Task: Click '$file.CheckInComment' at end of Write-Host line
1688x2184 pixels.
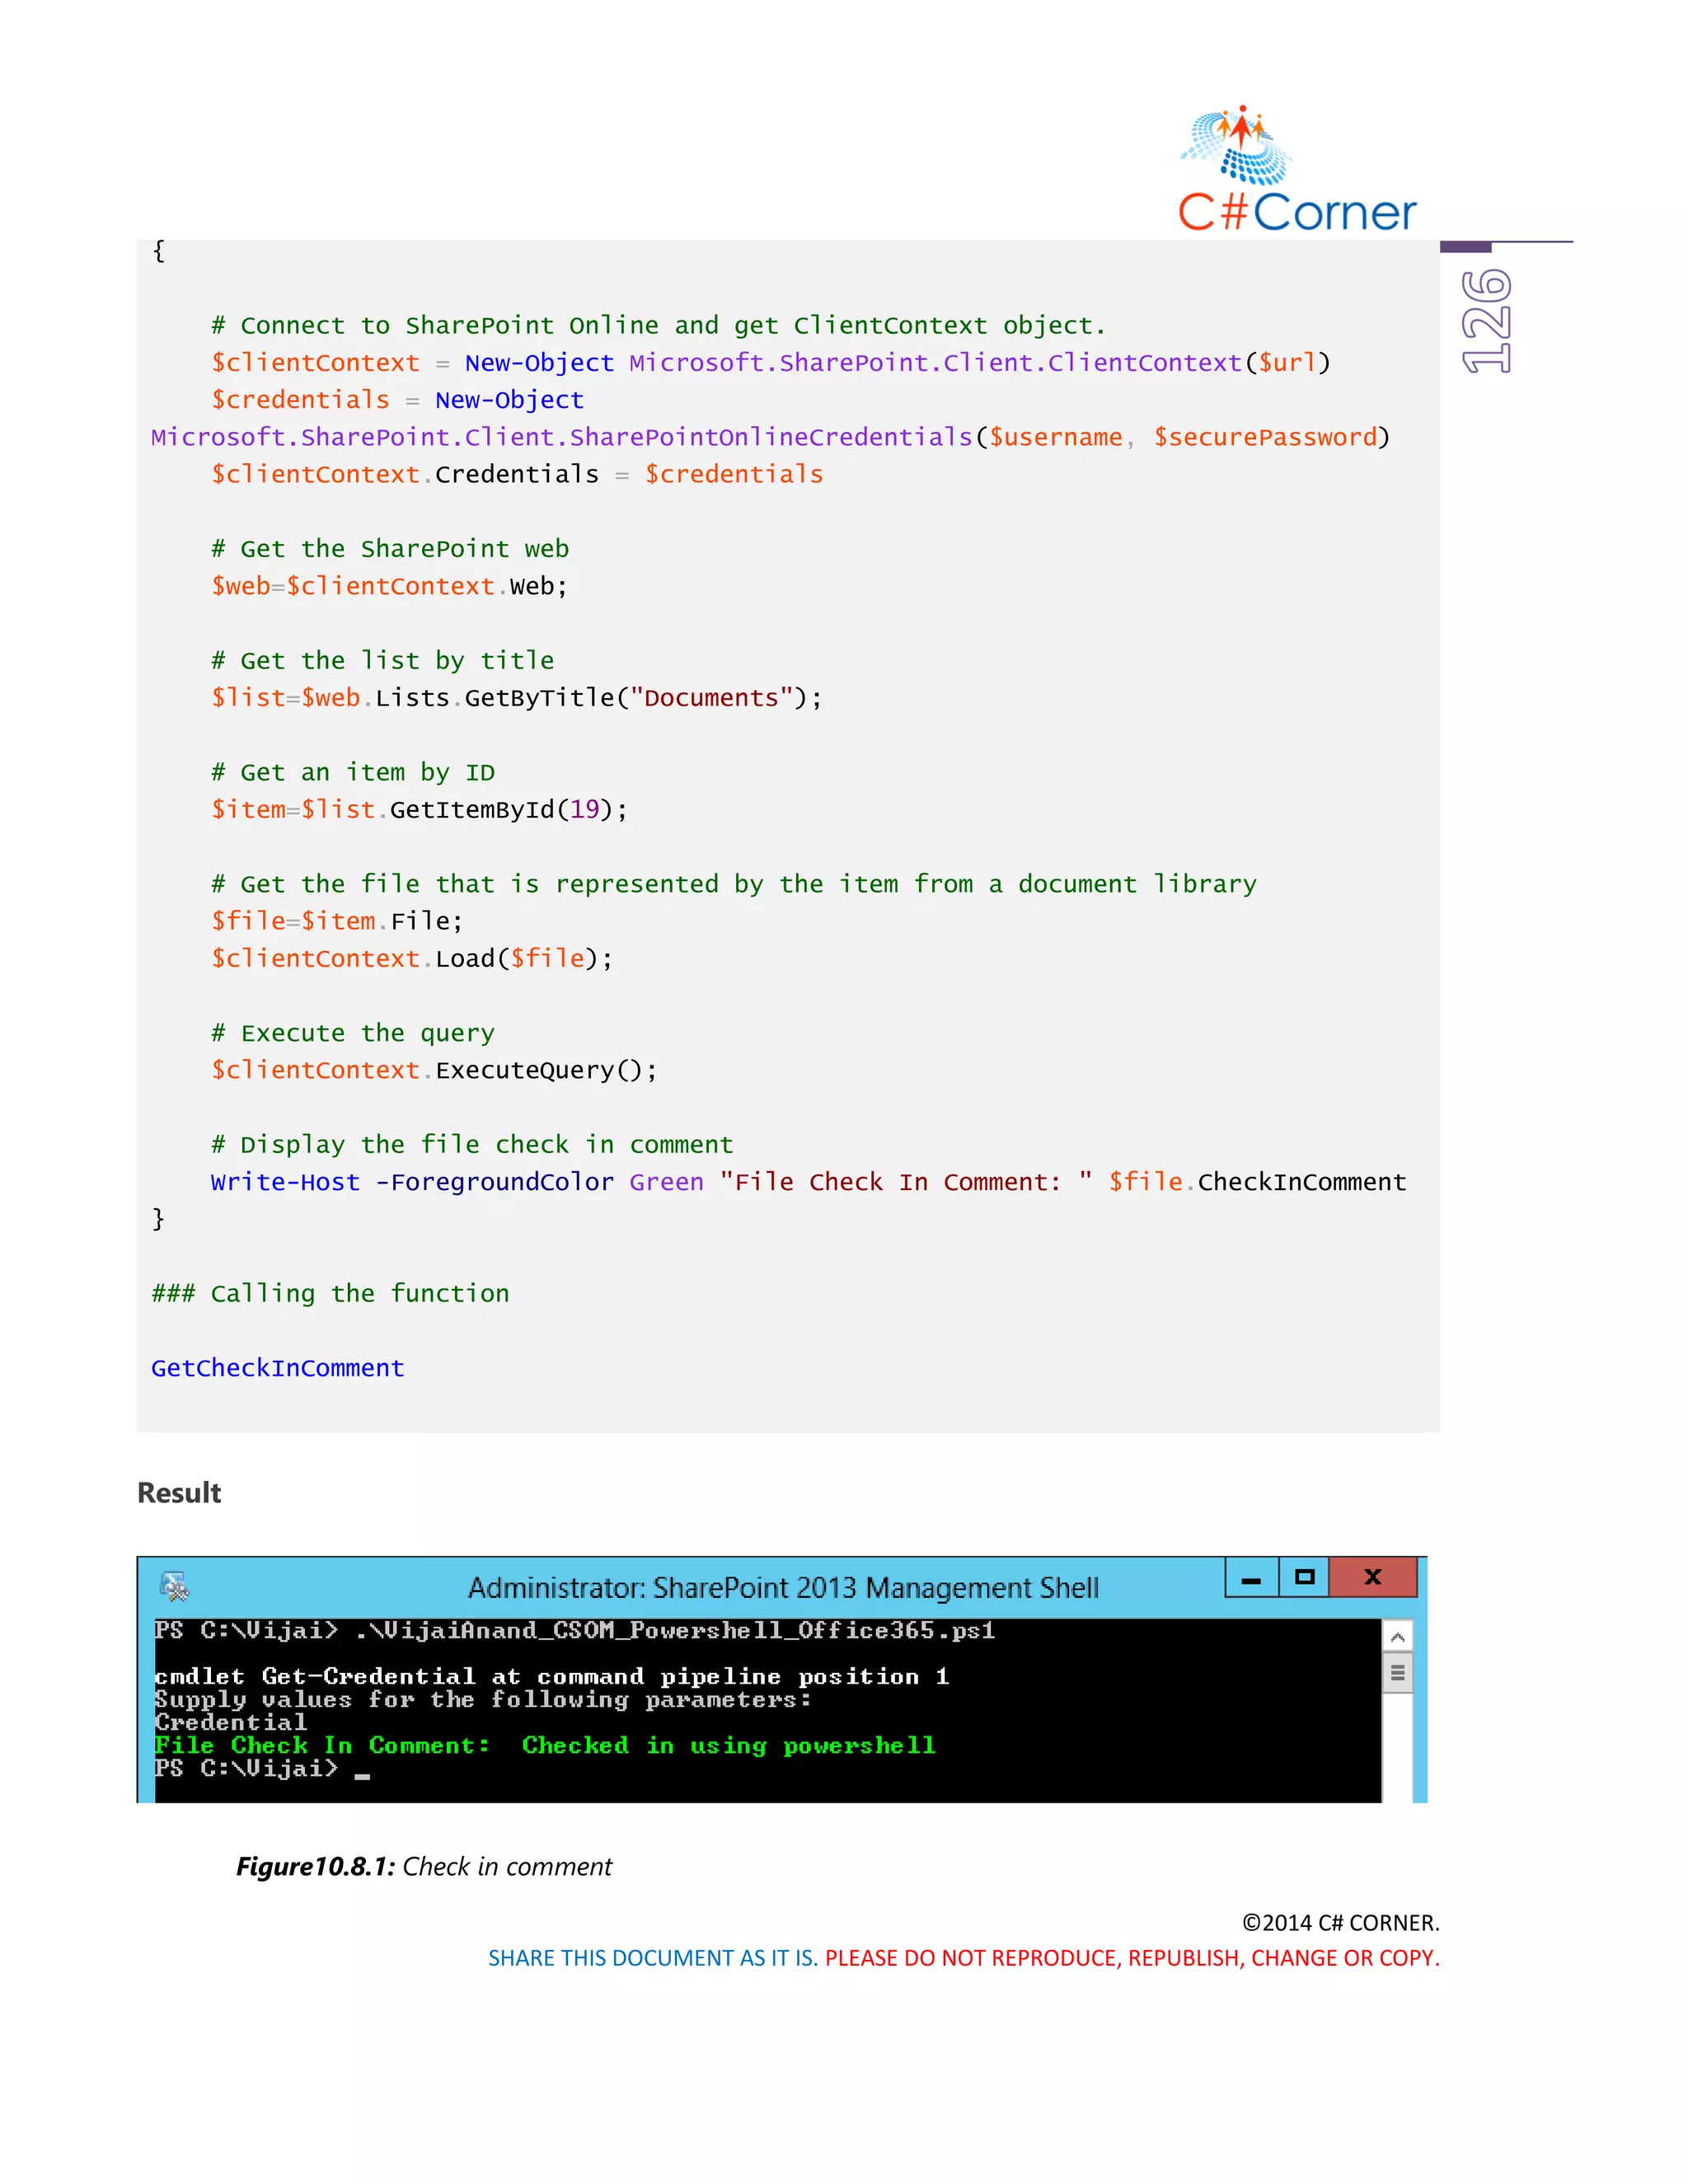Action: click(1257, 1182)
